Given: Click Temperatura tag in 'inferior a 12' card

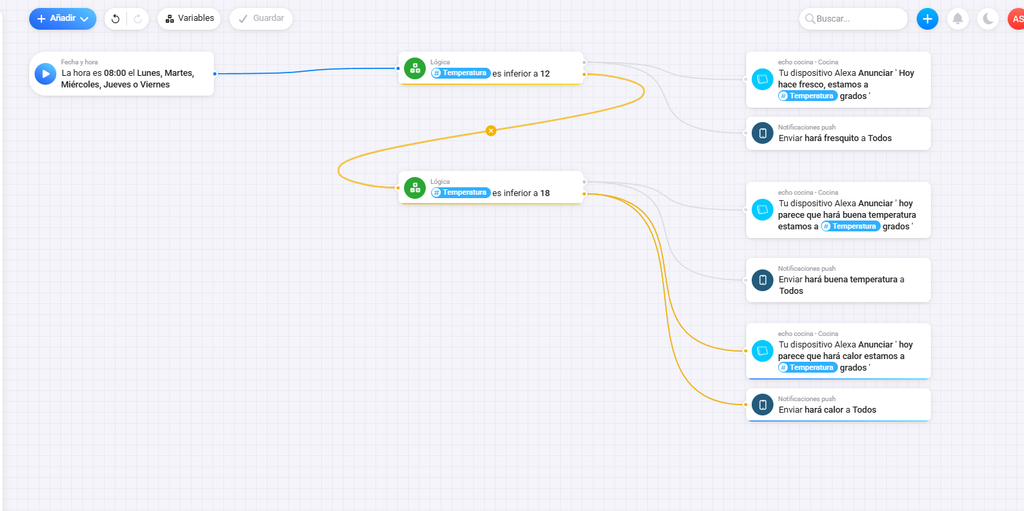Looking at the screenshot, I should point(460,74).
